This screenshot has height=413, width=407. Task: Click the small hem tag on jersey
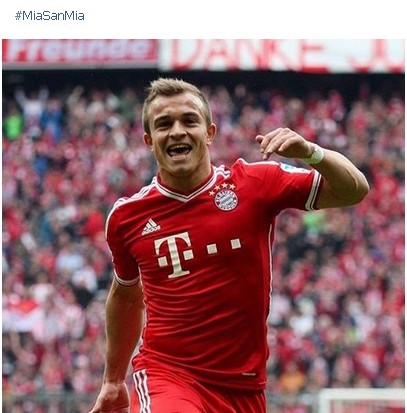249,374
